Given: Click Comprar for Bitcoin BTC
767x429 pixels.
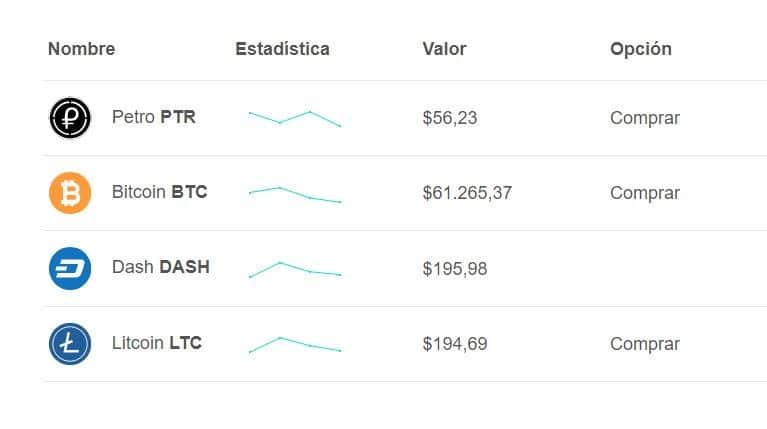Looking at the screenshot, I should (x=645, y=193).
